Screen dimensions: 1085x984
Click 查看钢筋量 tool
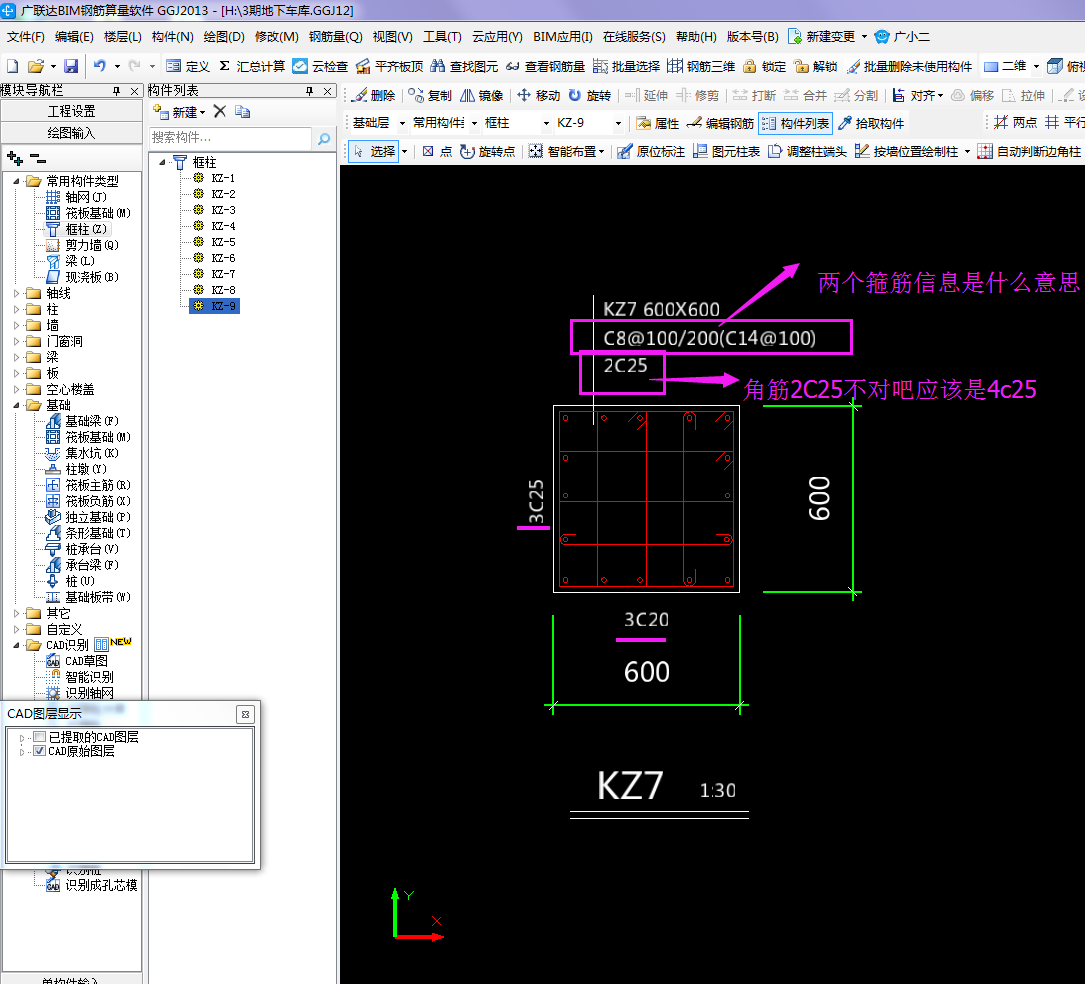click(545, 66)
